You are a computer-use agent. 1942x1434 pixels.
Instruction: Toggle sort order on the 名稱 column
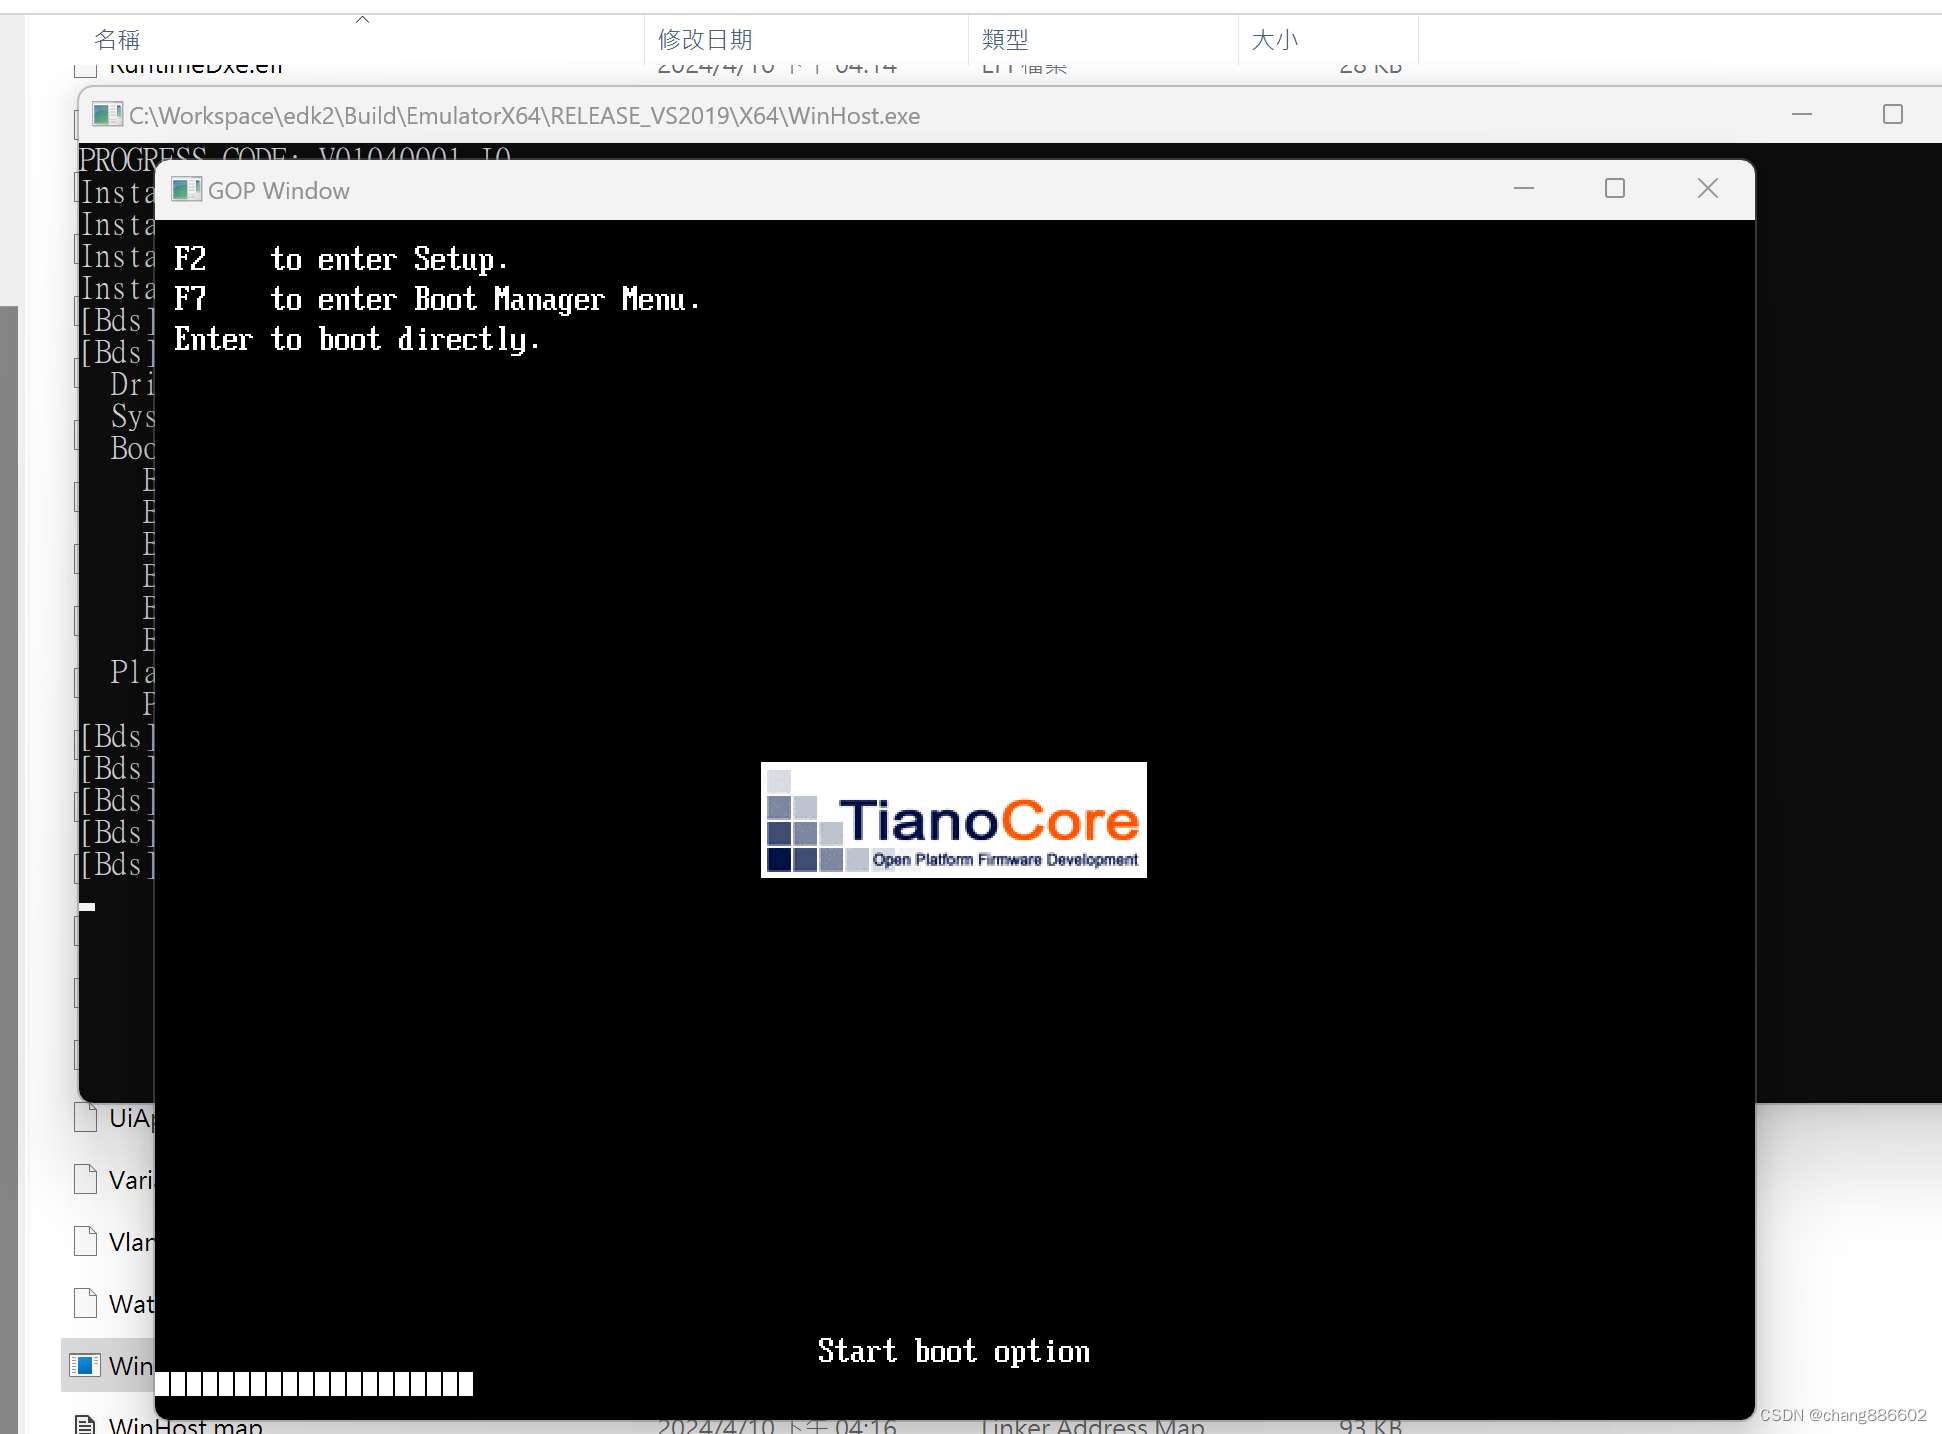point(117,39)
